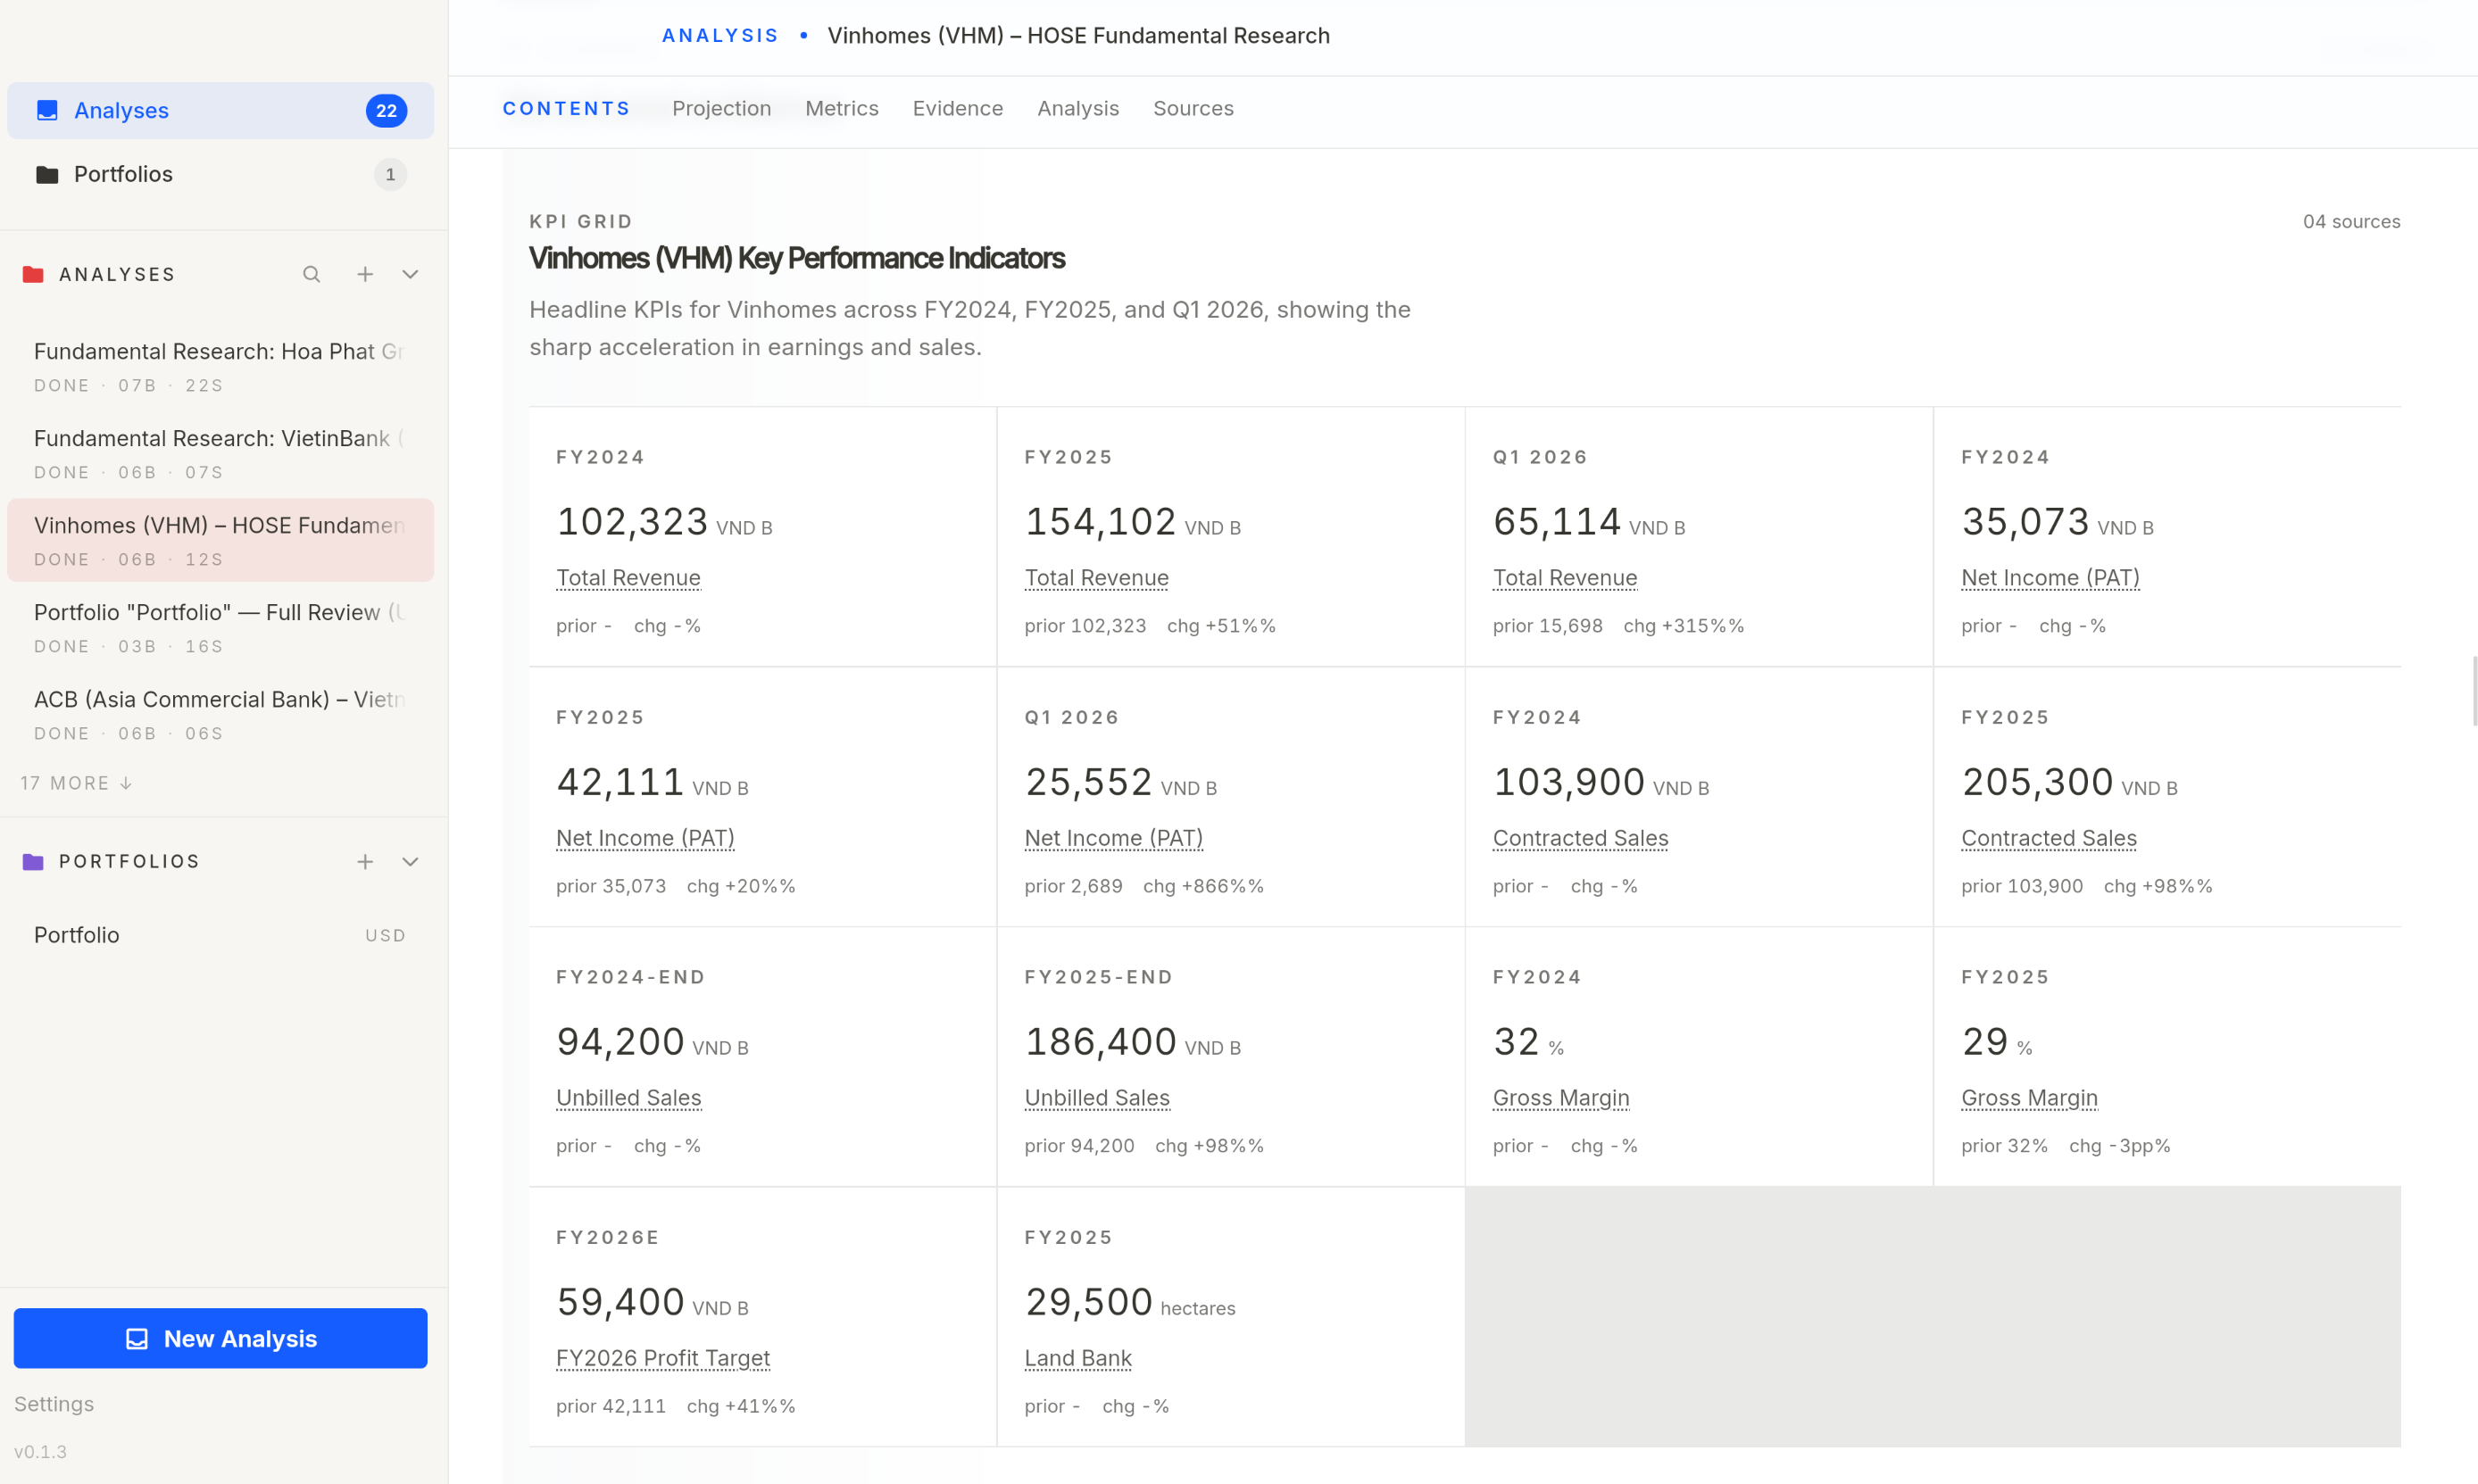
Task: Click Gross Margin label under 32 %
Action: click(x=1560, y=1098)
